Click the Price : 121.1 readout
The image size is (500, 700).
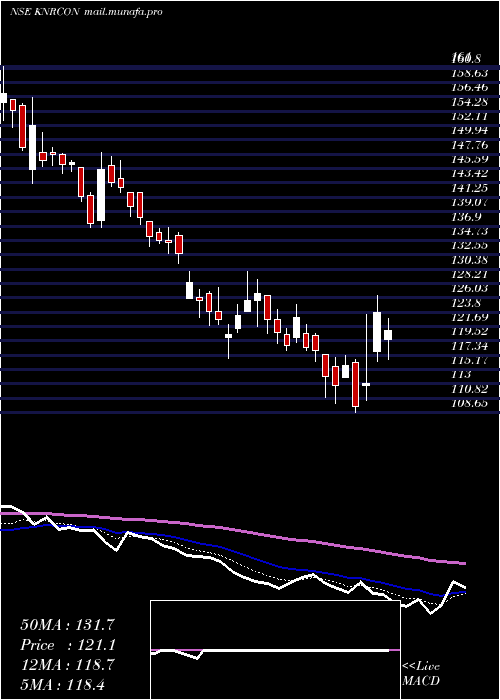(68, 644)
